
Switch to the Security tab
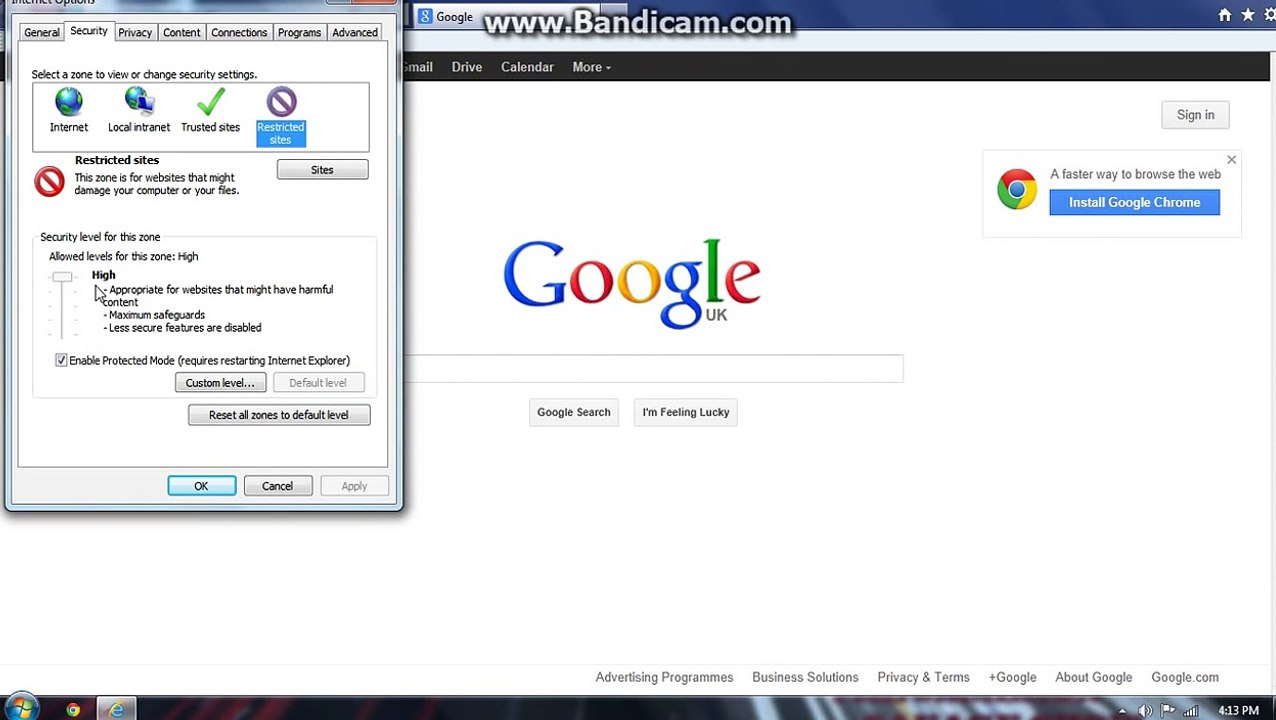tap(89, 31)
